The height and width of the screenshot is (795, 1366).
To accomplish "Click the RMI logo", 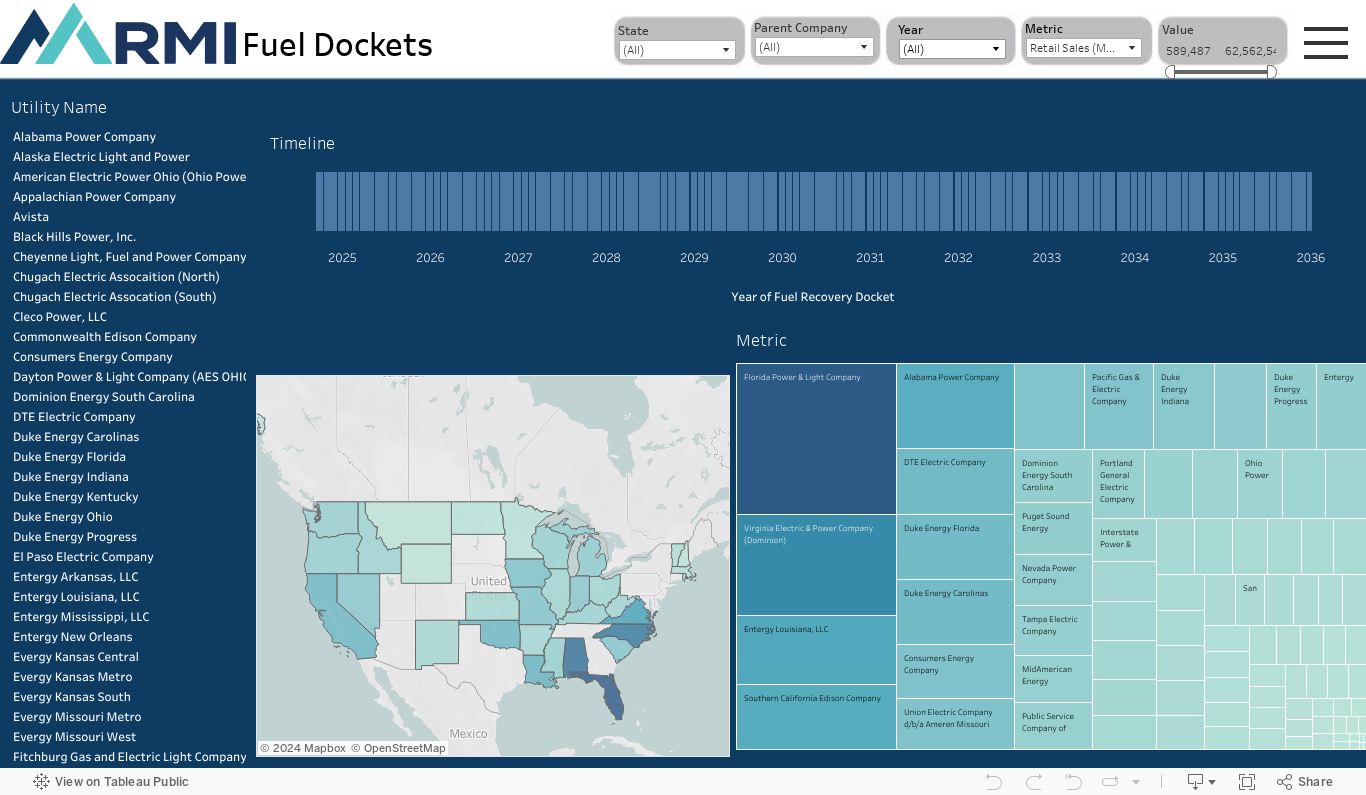I will point(119,35).
